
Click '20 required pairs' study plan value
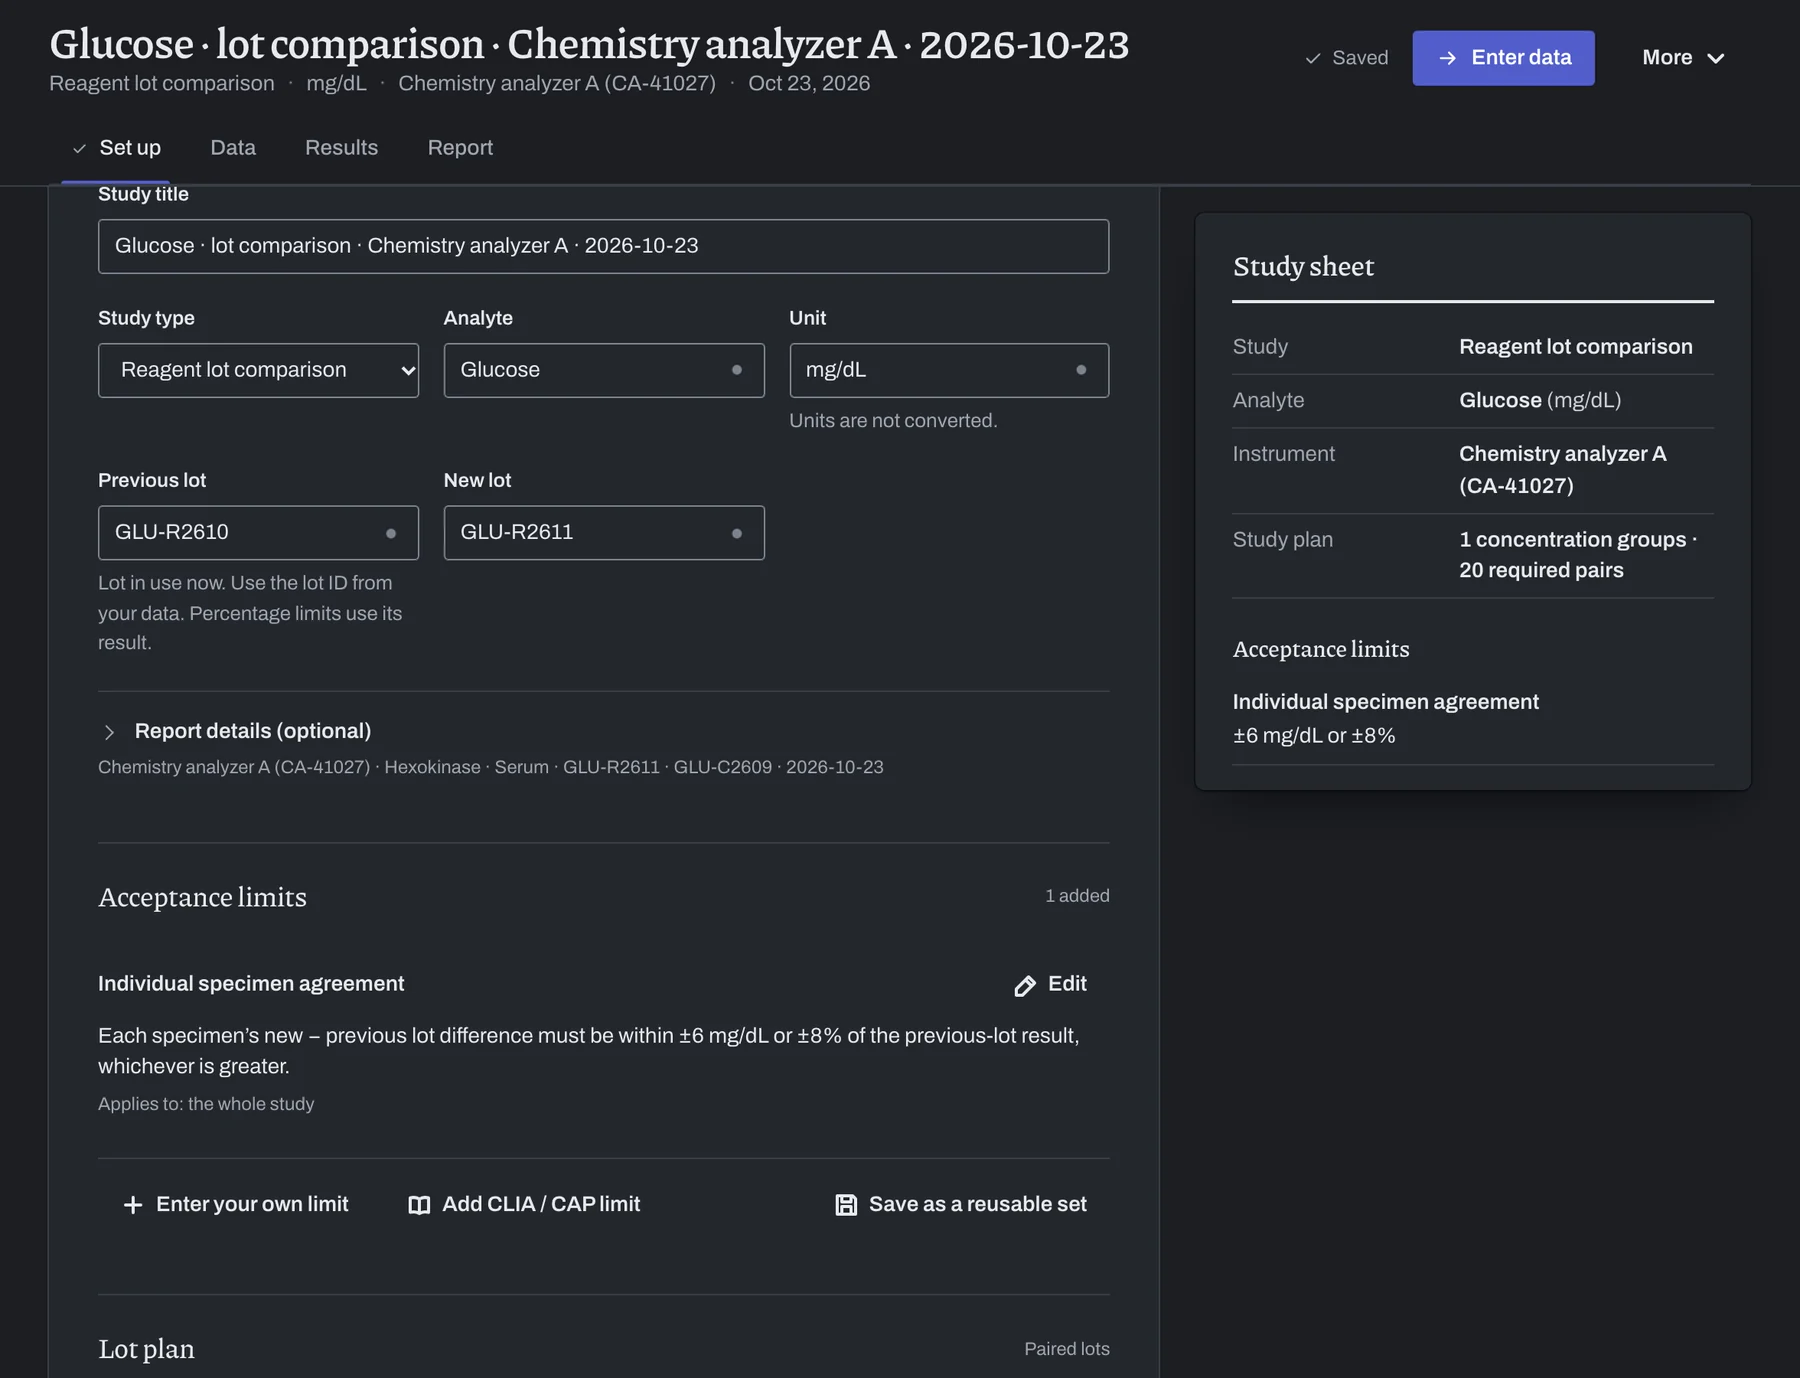(1541, 570)
